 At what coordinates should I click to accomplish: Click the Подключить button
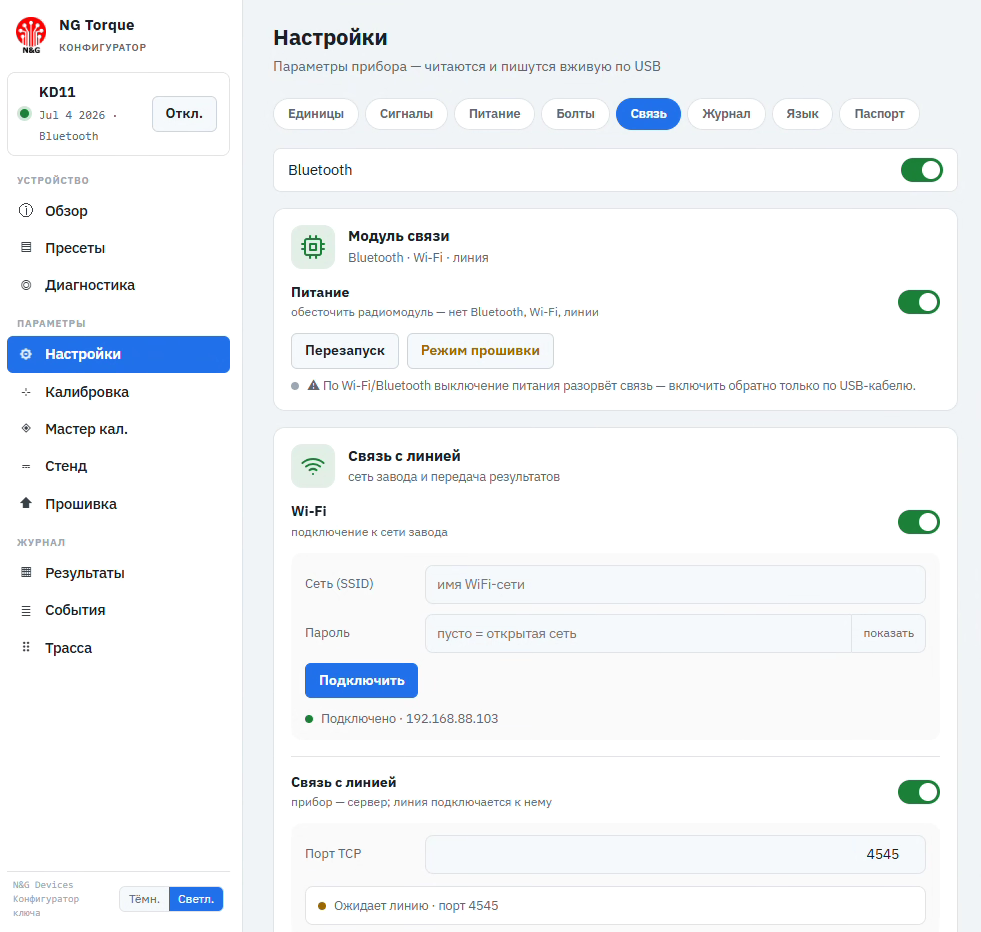point(362,681)
